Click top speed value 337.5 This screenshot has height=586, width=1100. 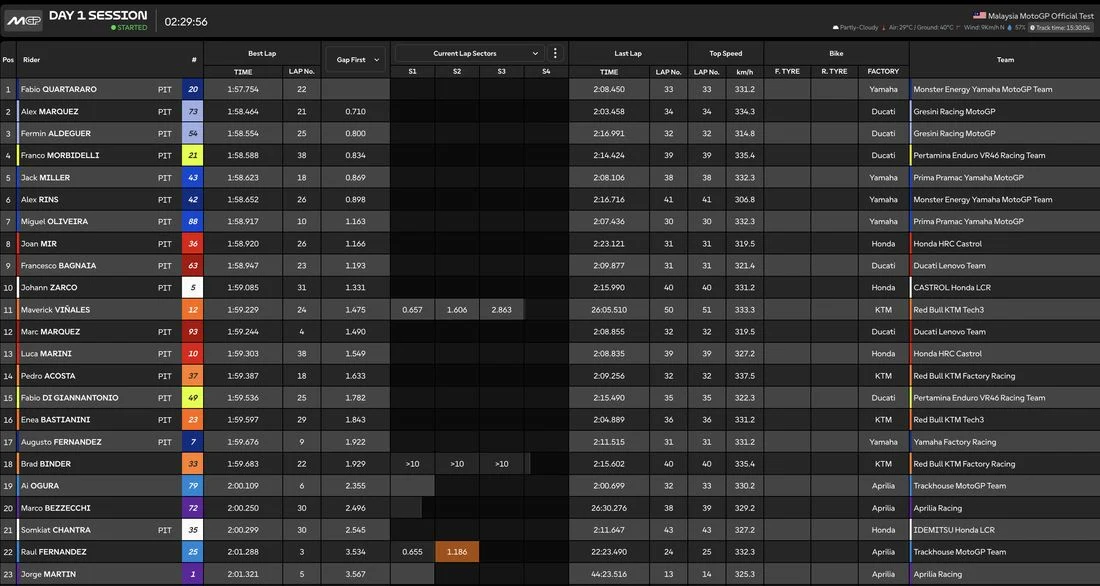744,375
